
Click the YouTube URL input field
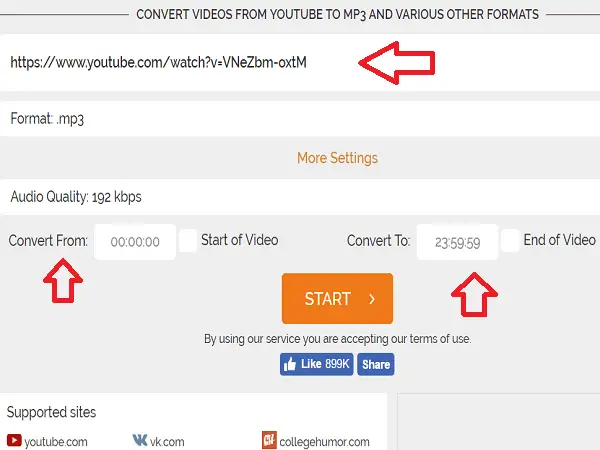300,62
